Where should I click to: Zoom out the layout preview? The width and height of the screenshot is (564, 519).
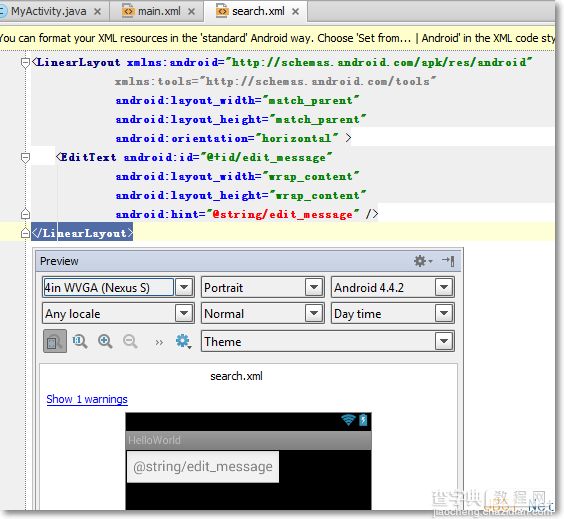click(x=130, y=341)
